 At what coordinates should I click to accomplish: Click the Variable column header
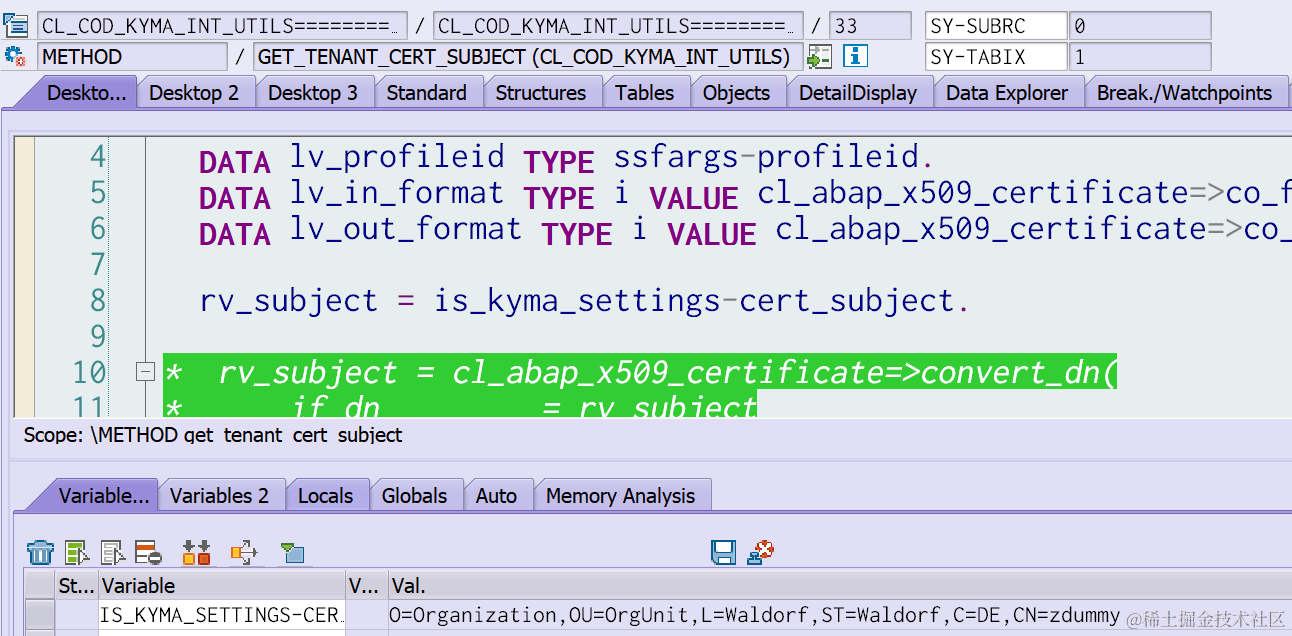221,585
